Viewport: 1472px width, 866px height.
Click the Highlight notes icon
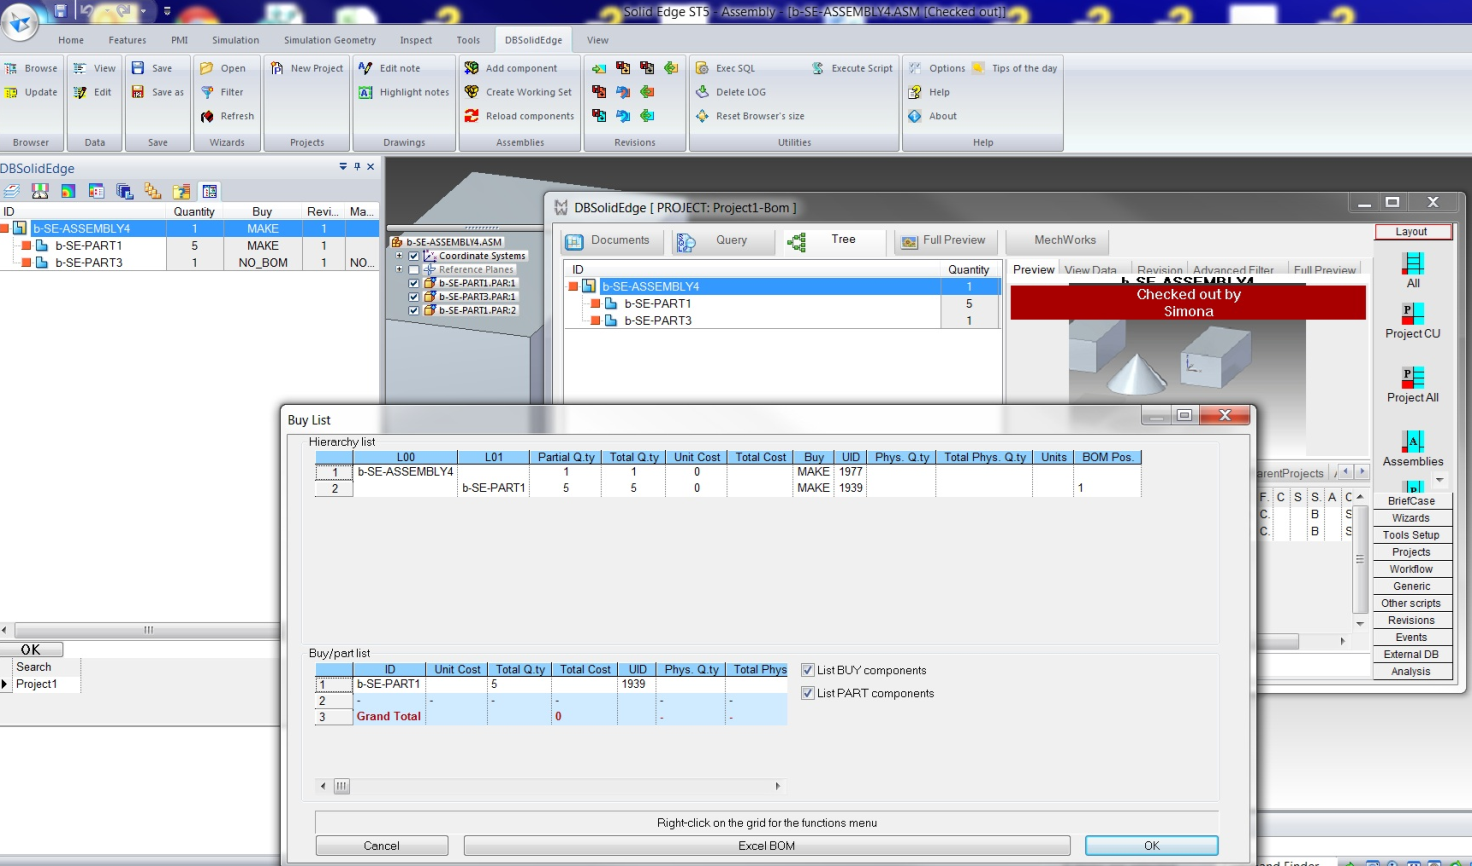click(x=365, y=92)
